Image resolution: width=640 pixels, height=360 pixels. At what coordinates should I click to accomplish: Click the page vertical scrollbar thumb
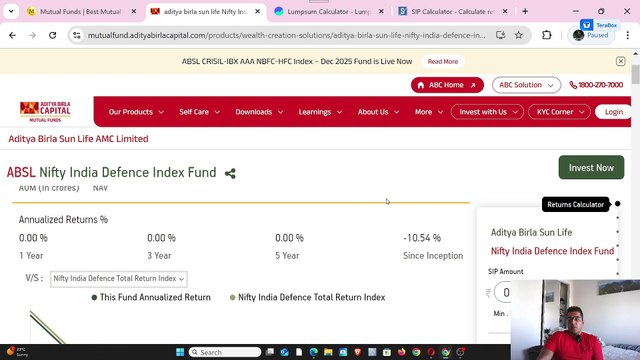click(636, 74)
